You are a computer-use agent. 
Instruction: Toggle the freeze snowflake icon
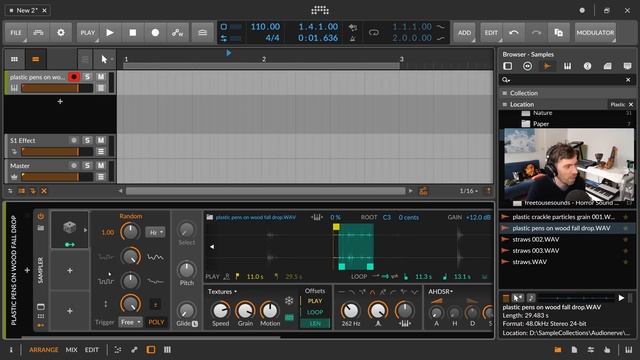click(x=289, y=301)
